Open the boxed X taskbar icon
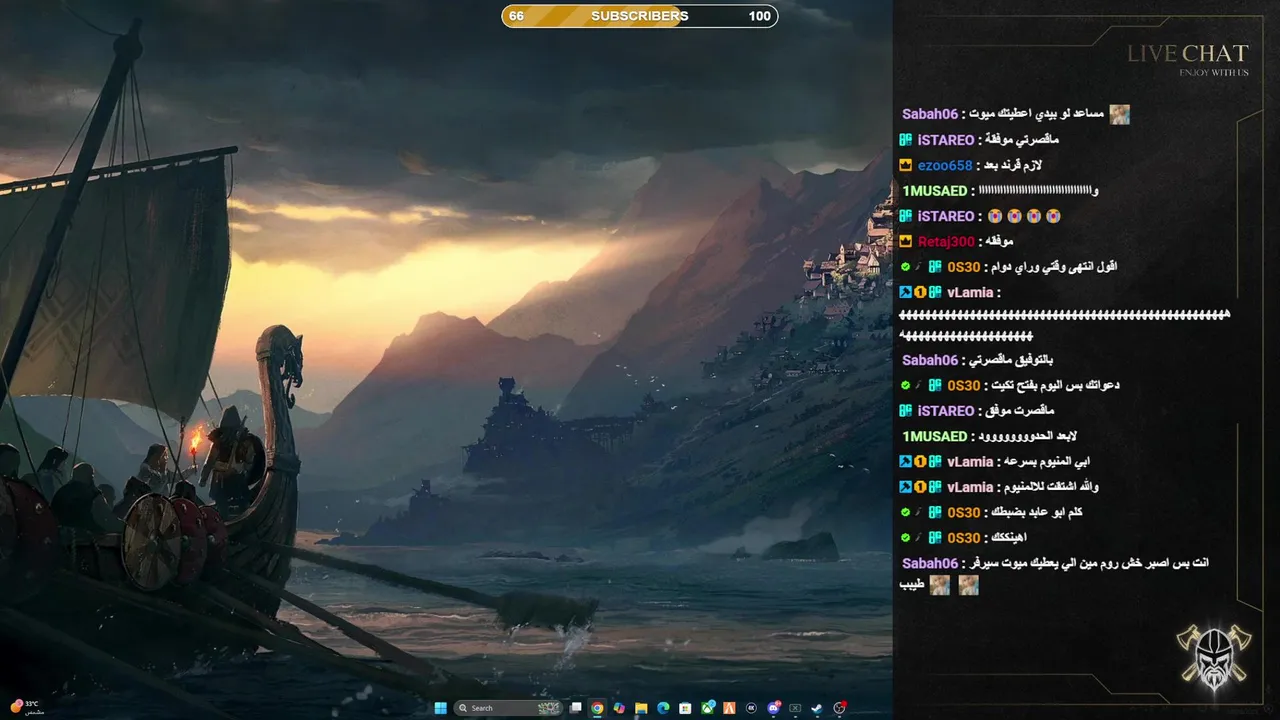Screen dimensions: 1280x720 [x=795, y=708]
